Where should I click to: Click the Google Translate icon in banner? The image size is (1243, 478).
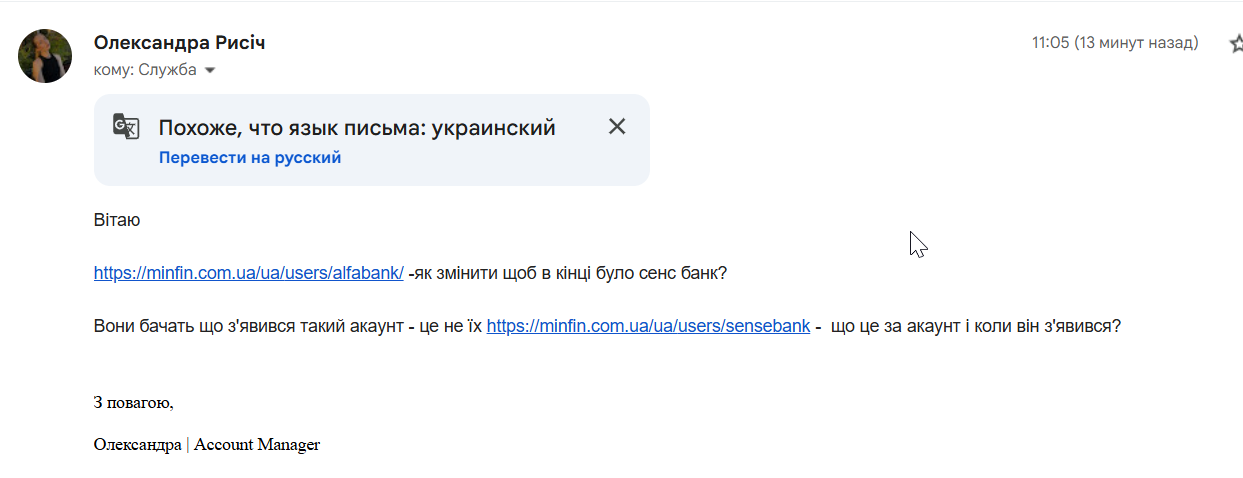[x=126, y=126]
